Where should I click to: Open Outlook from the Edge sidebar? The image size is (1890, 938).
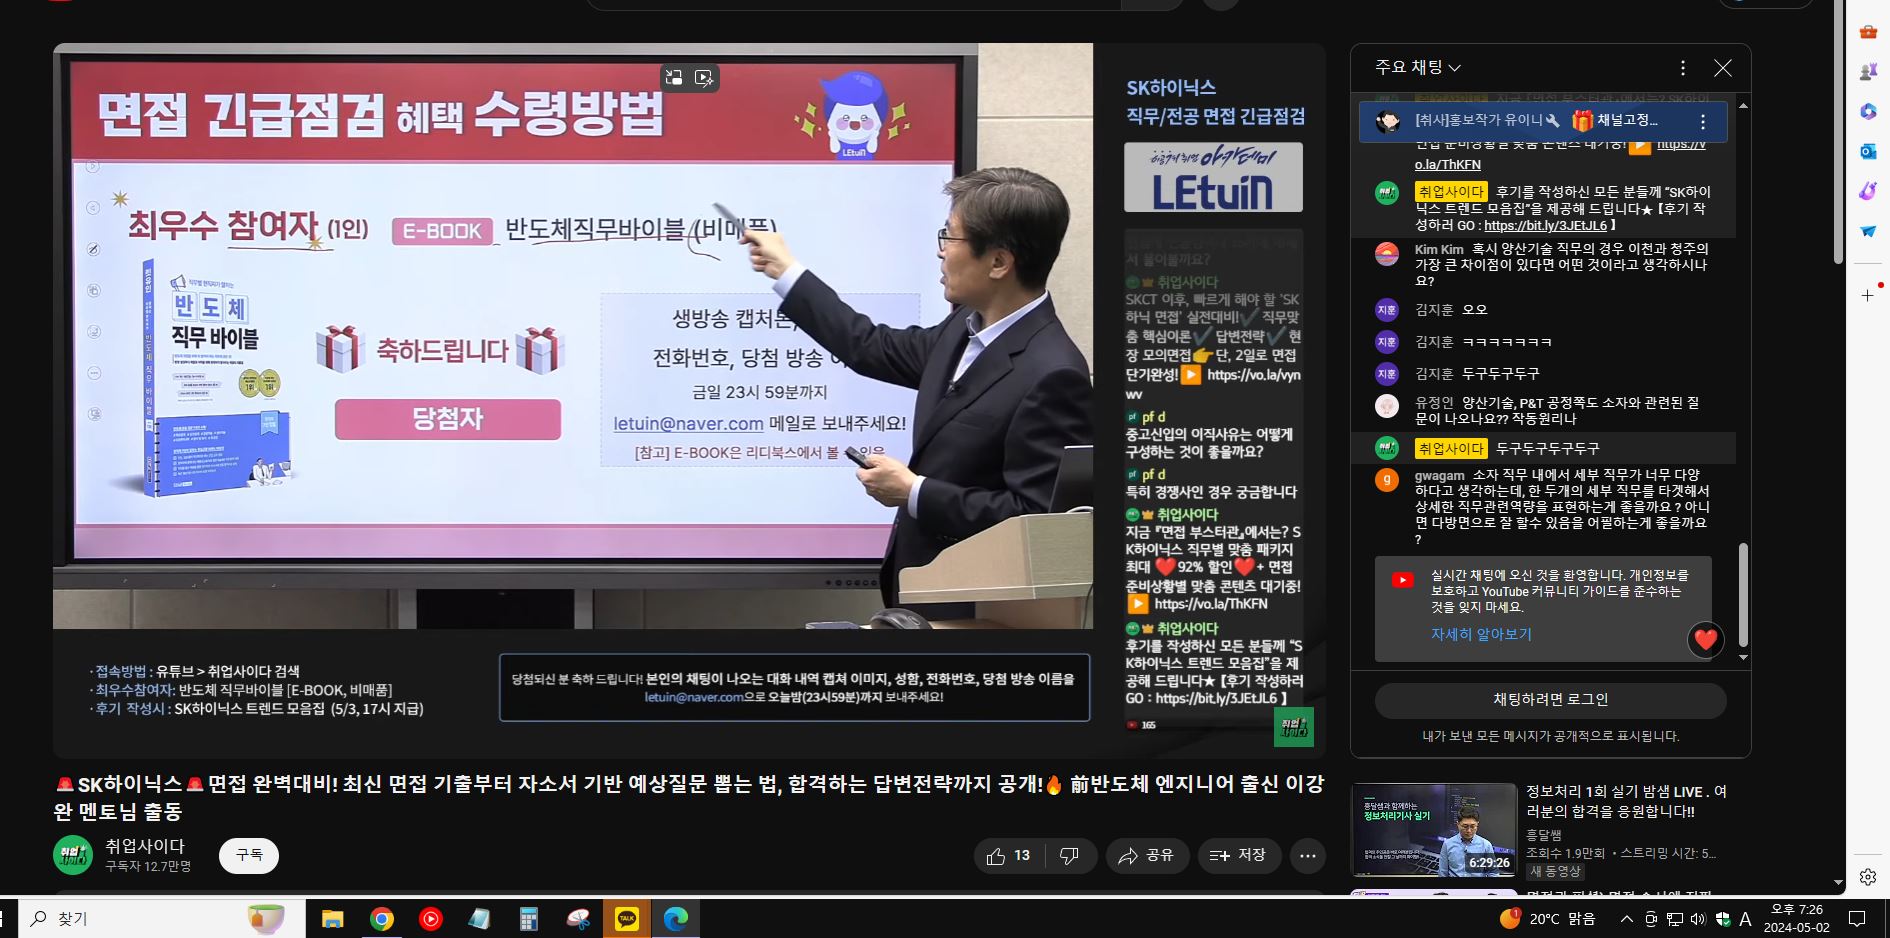(1868, 151)
